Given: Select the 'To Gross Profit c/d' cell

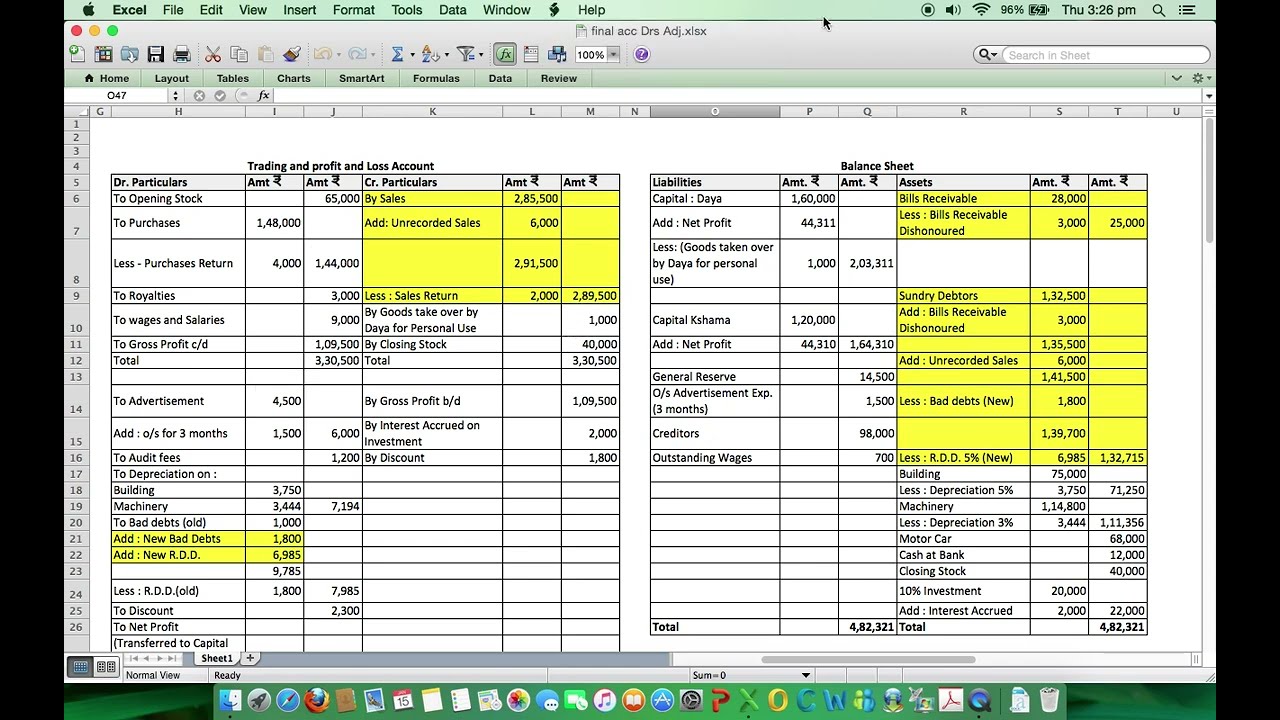Looking at the screenshot, I should click(178, 344).
